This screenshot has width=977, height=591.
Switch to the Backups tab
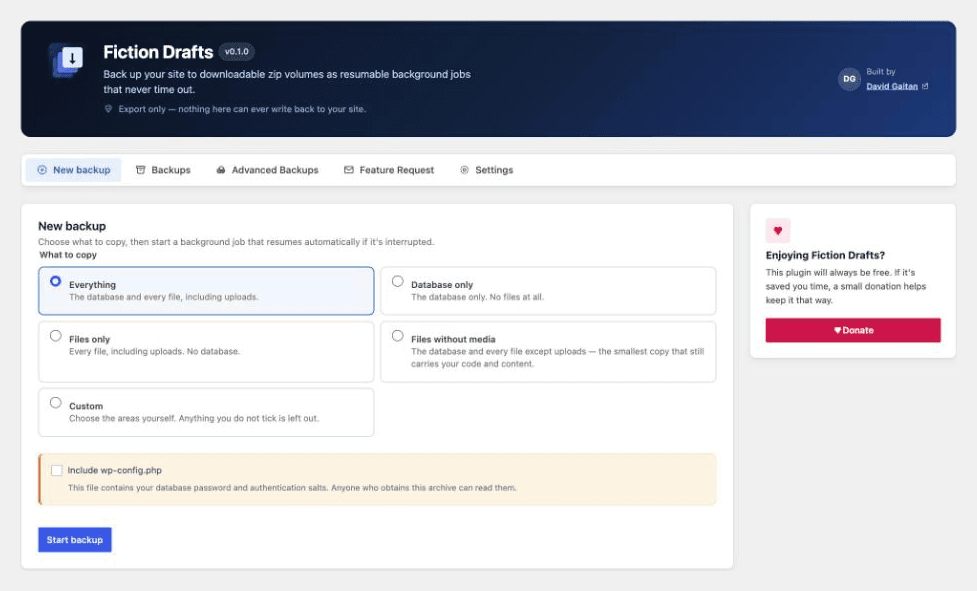pyautogui.click(x=163, y=170)
